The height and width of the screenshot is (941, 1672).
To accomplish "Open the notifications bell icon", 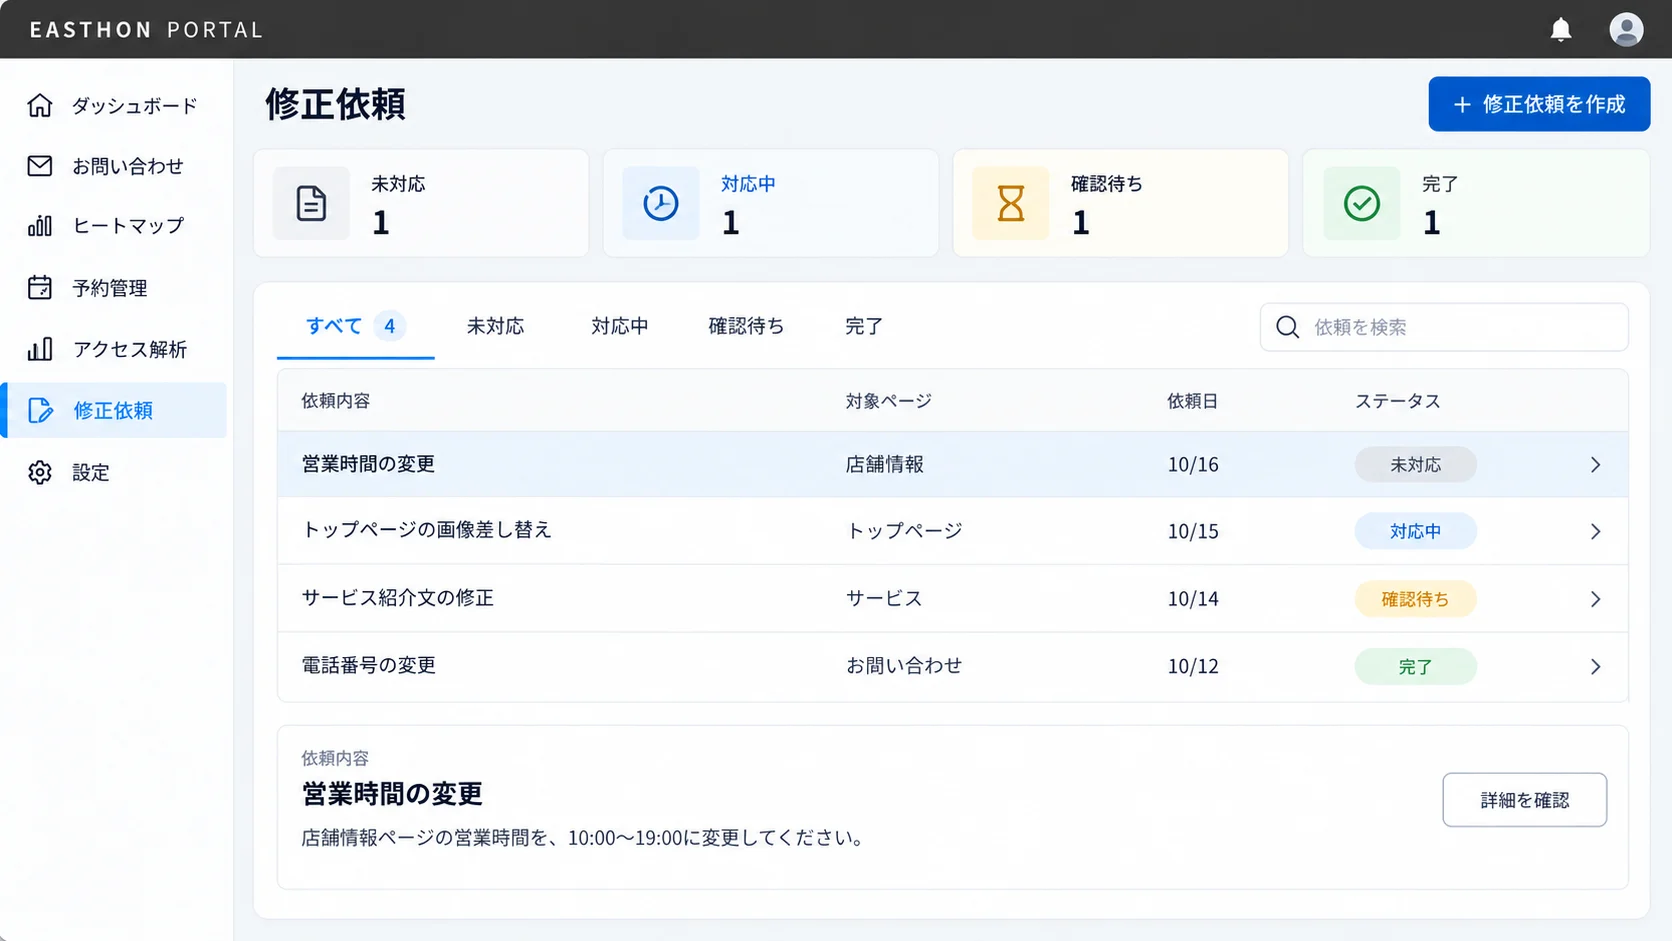I will (x=1560, y=30).
